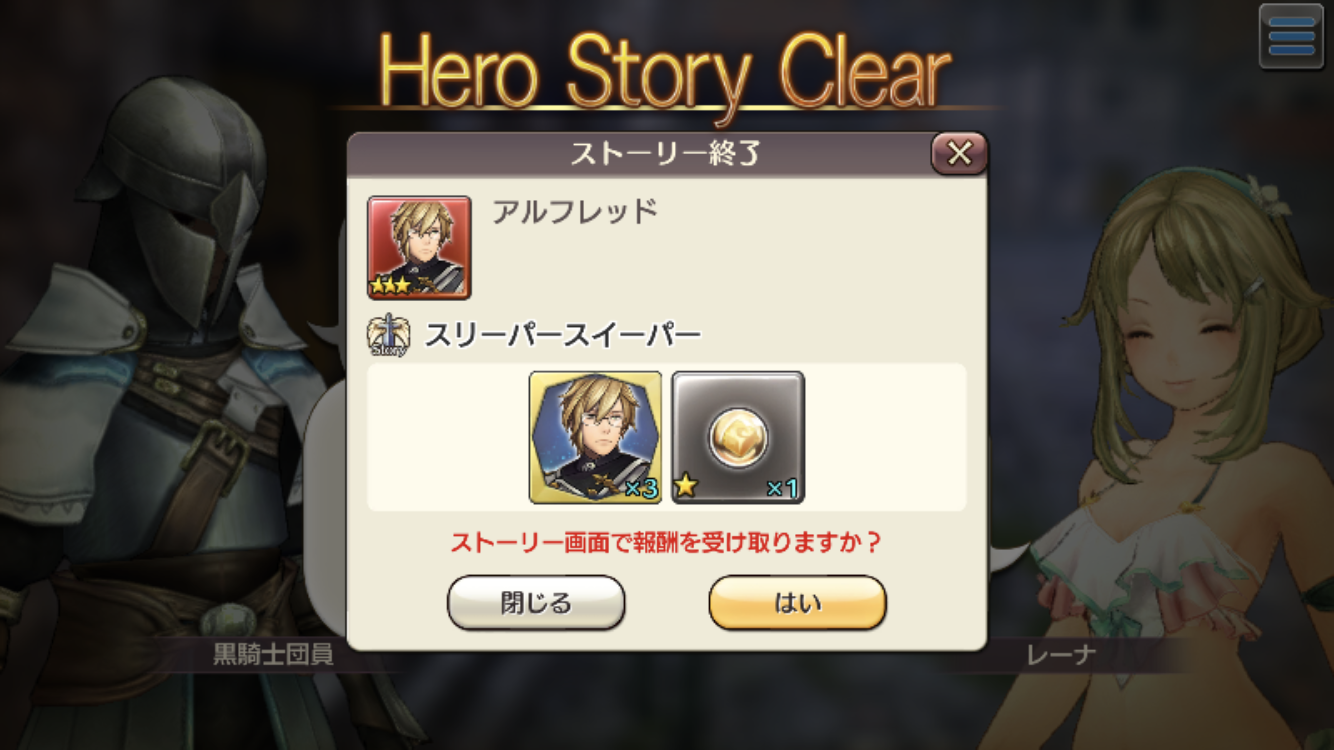Click the アルフレッド name text
Screen dimensions: 1334x750
[574, 211]
